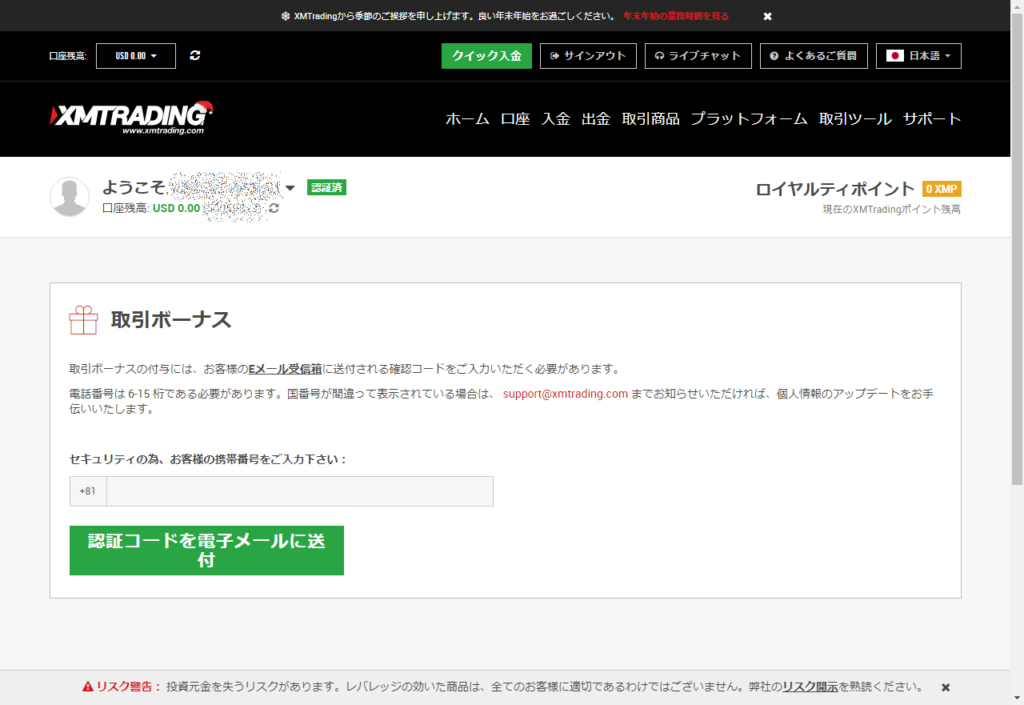Click the gift box bonus icon
The height and width of the screenshot is (705, 1024).
coord(84,321)
